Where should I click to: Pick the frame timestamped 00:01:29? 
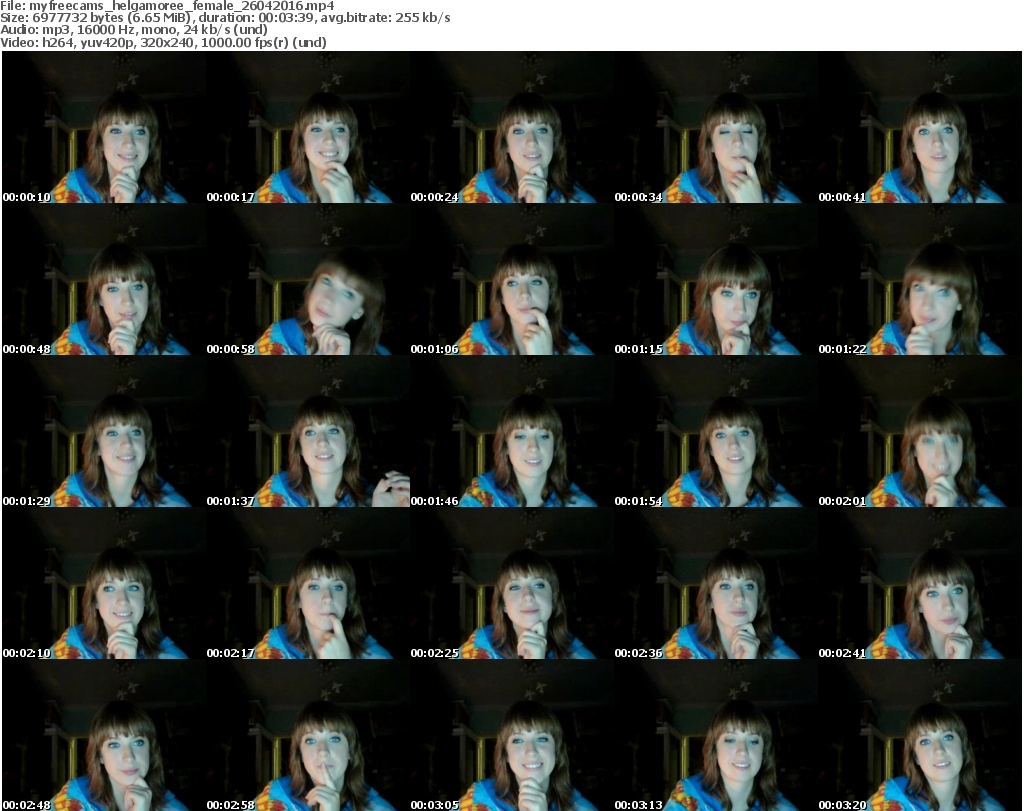104,432
